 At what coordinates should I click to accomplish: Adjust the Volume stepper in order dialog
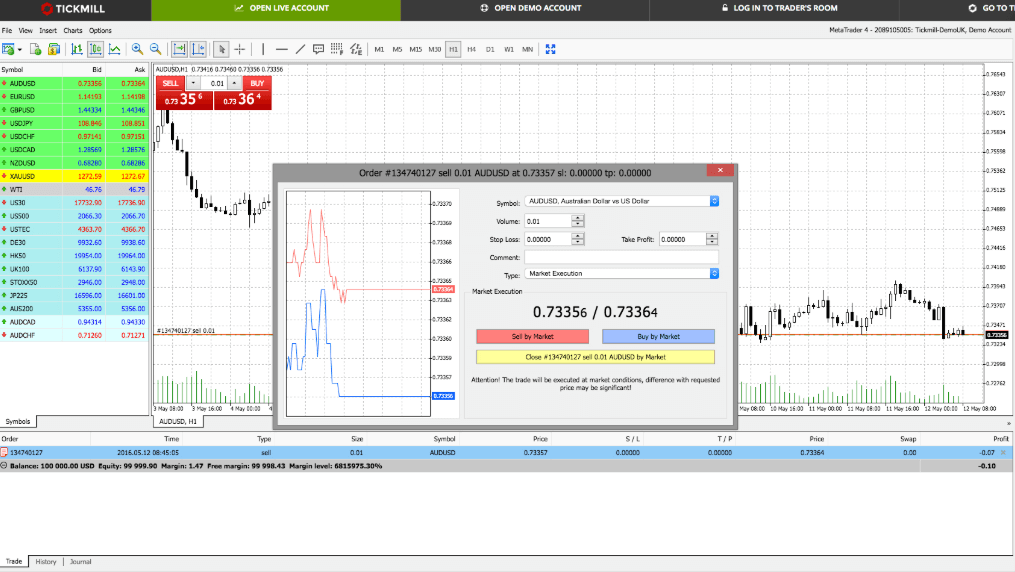pos(577,221)
